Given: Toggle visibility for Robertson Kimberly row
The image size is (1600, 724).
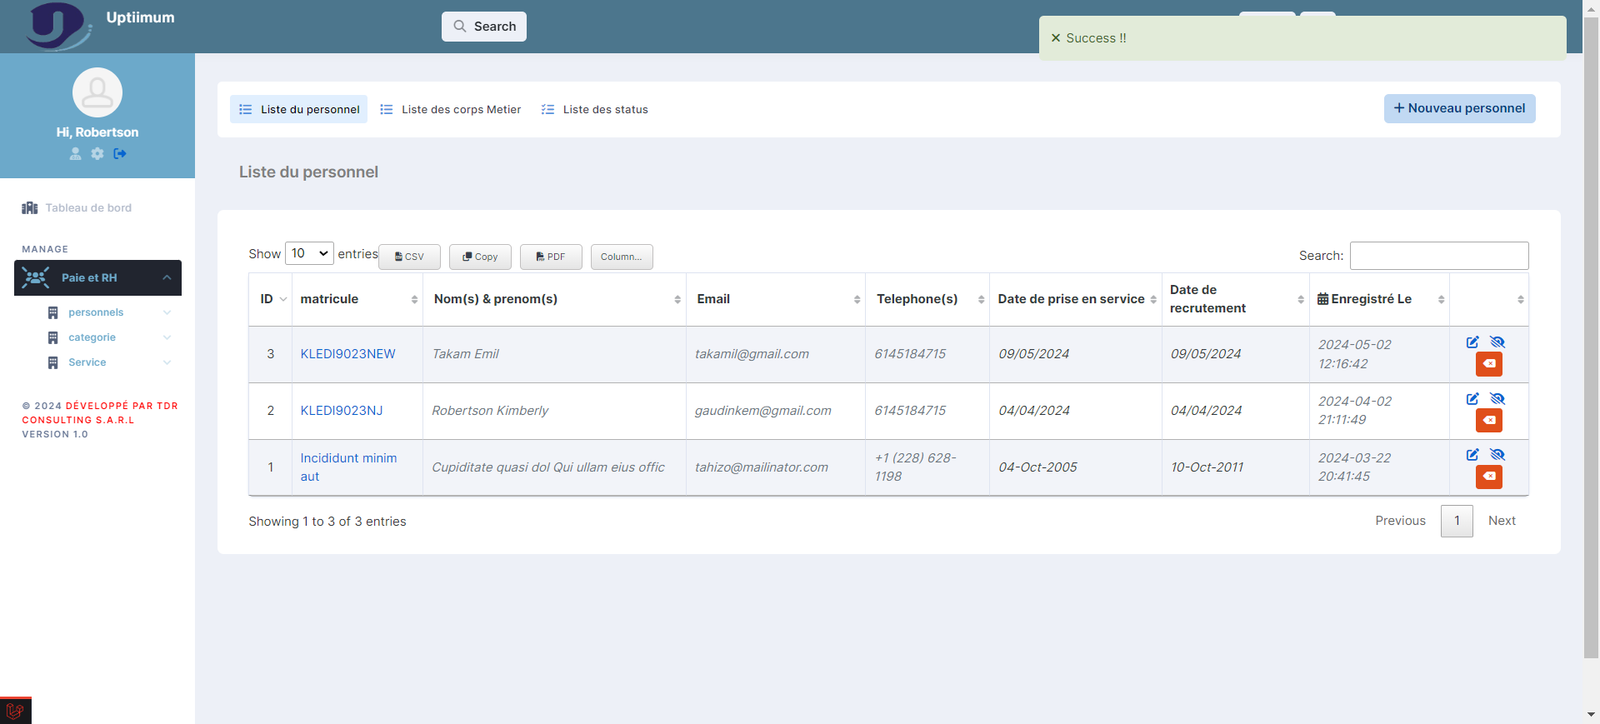Looking at the screenshot, I should coord(1497,399).
